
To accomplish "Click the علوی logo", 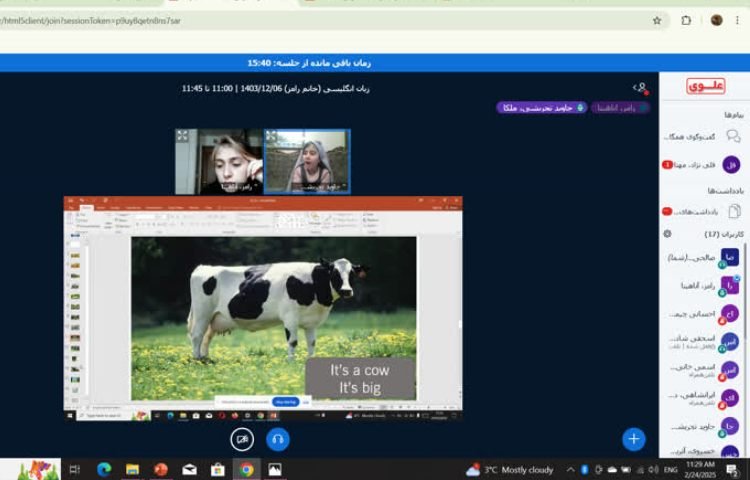I will point(706,87).
